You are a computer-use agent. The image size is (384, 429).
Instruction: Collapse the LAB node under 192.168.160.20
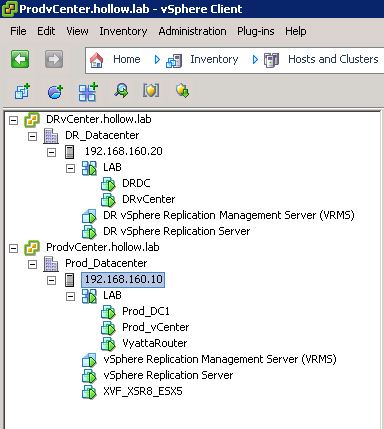click(70, 168)
